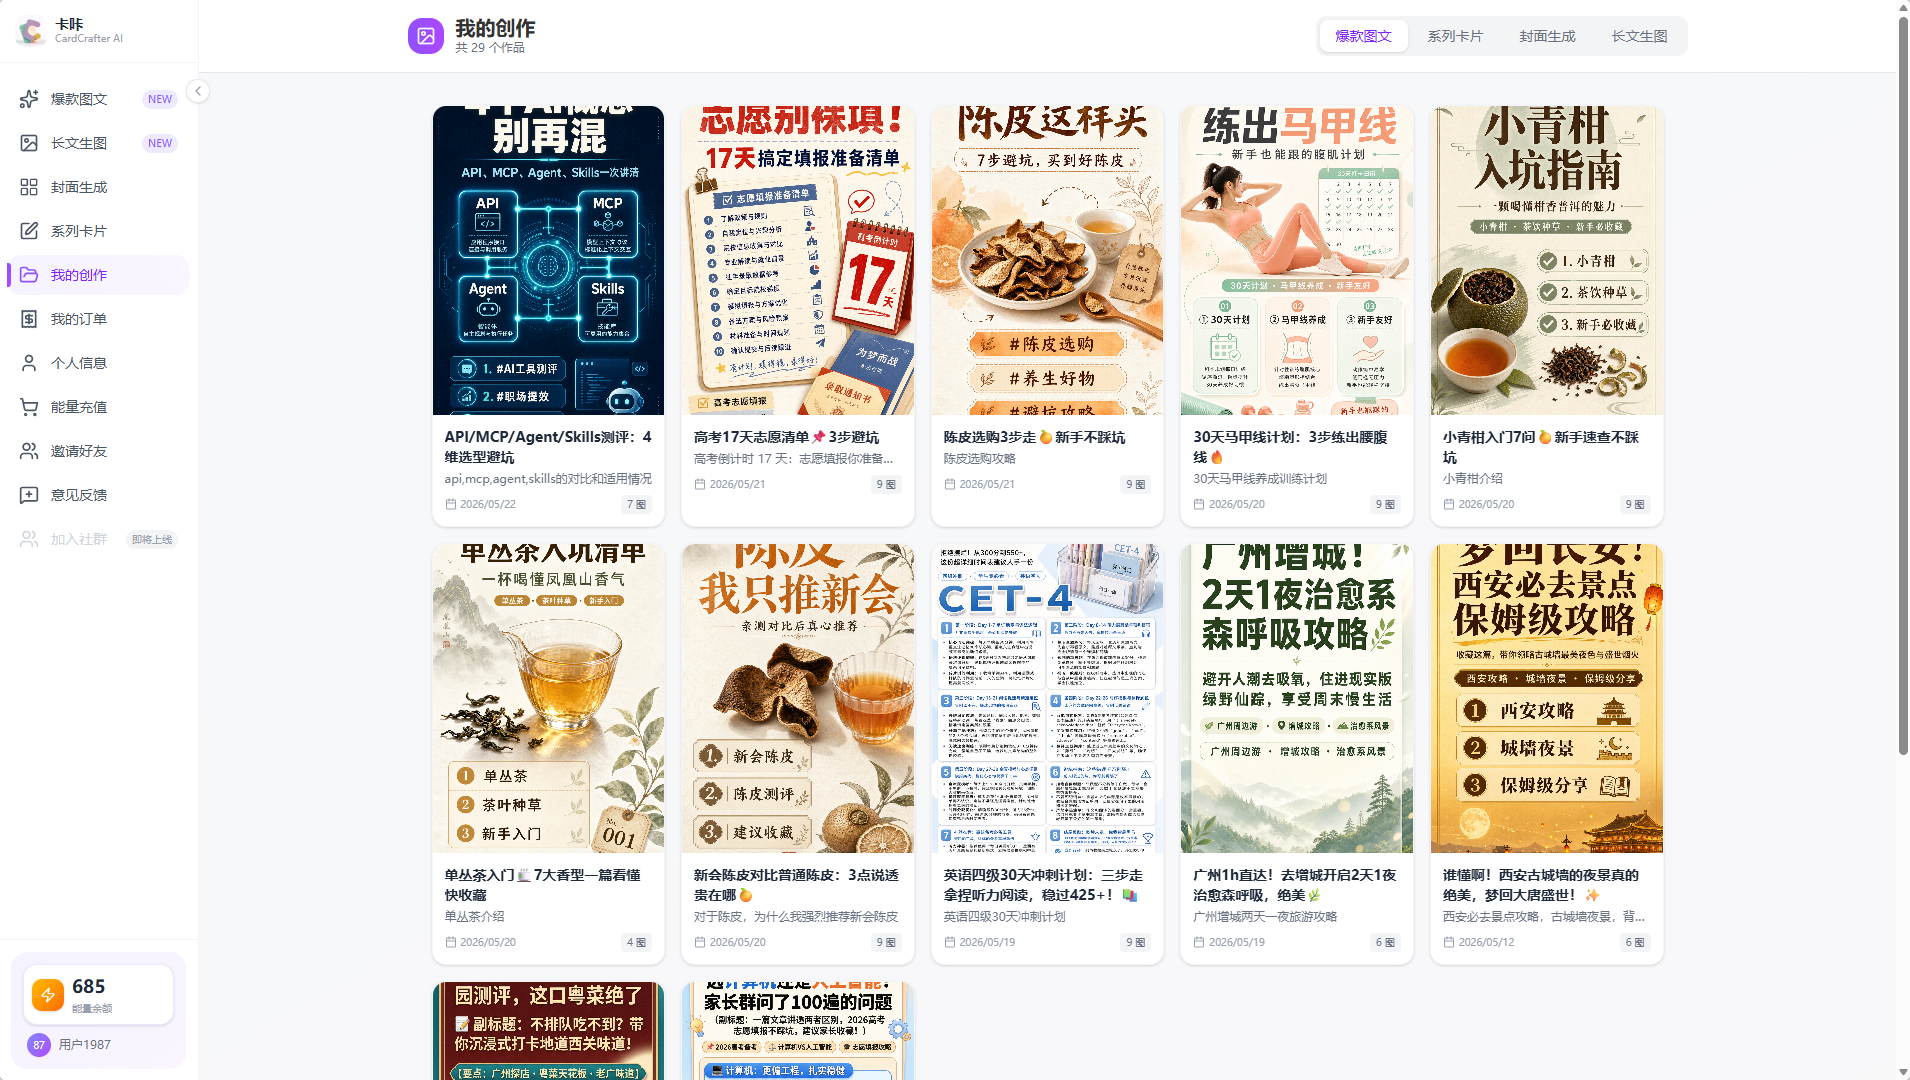Open the 爆款图文 sparkle icon in sidebar

[29, 99]
